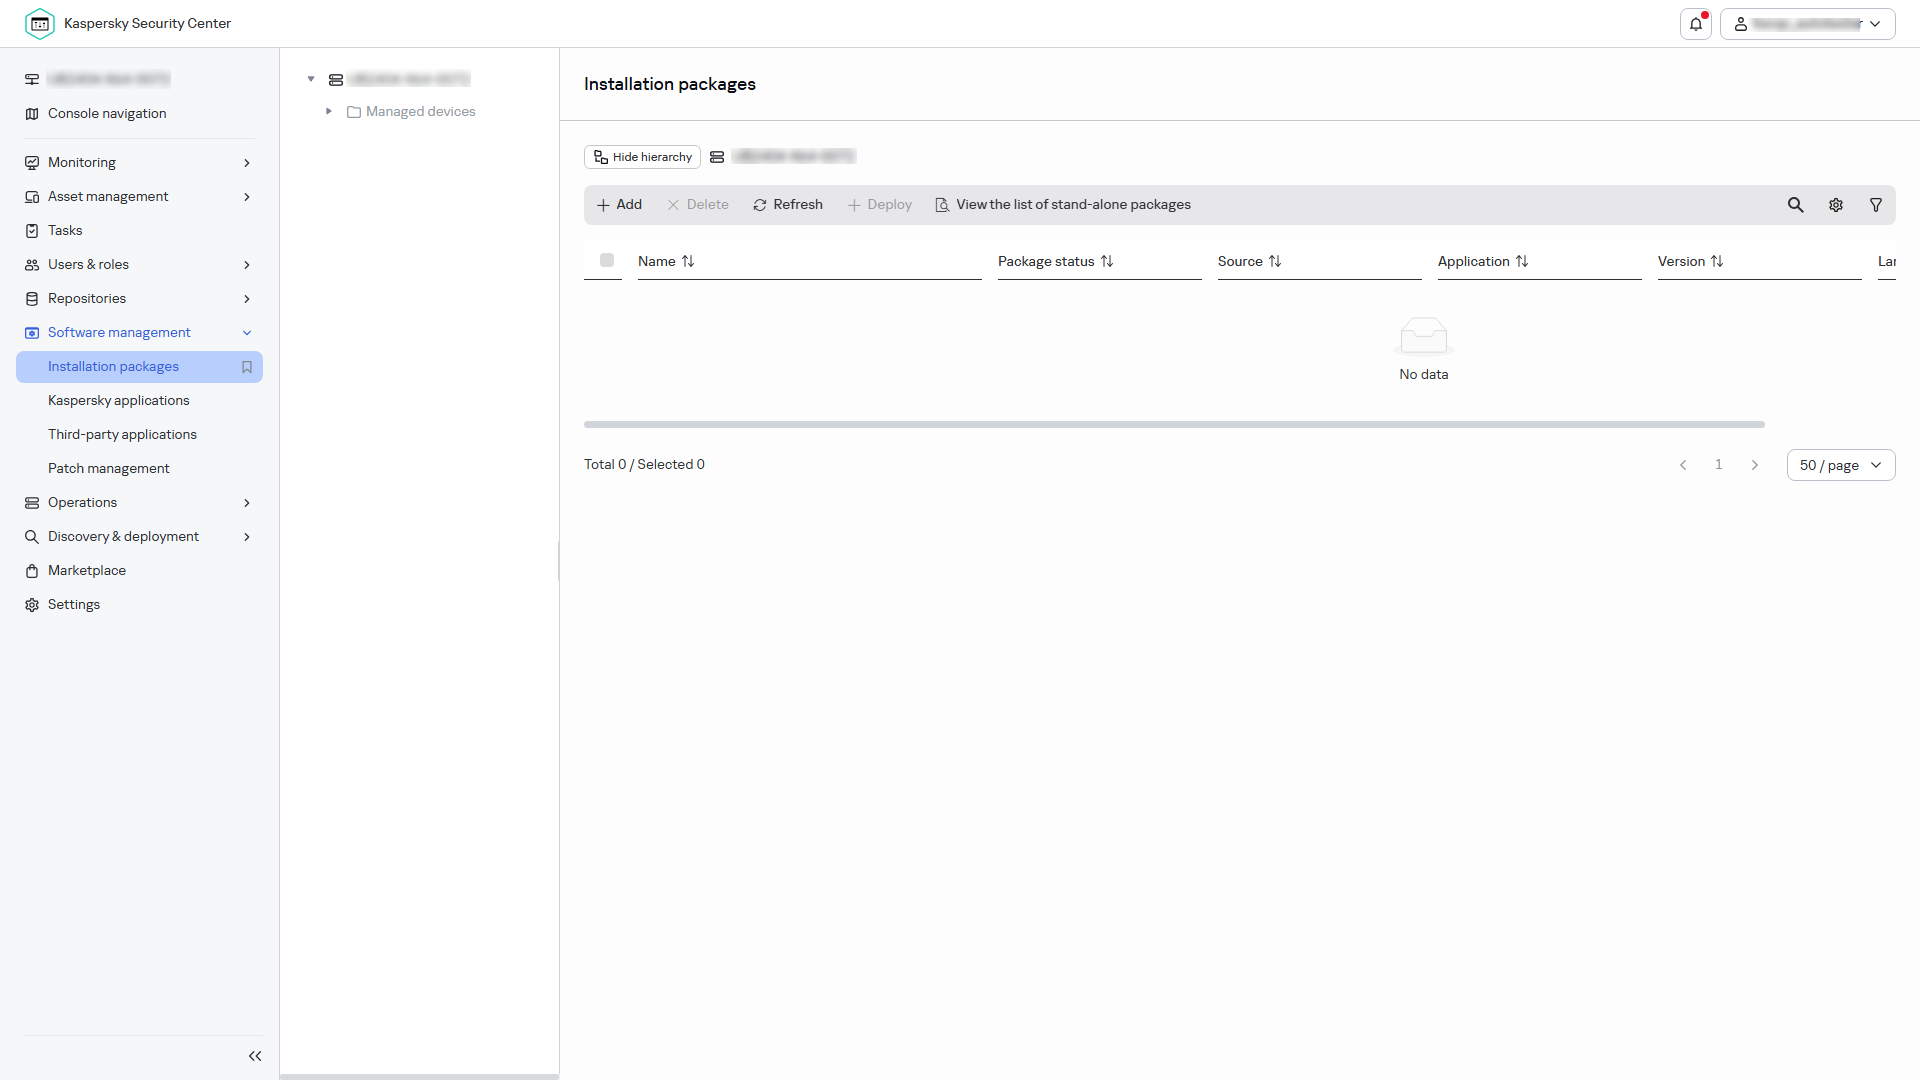Expand the Managed devices tree node
This screenshot has height=1080, width=1920.
[328, 111]
